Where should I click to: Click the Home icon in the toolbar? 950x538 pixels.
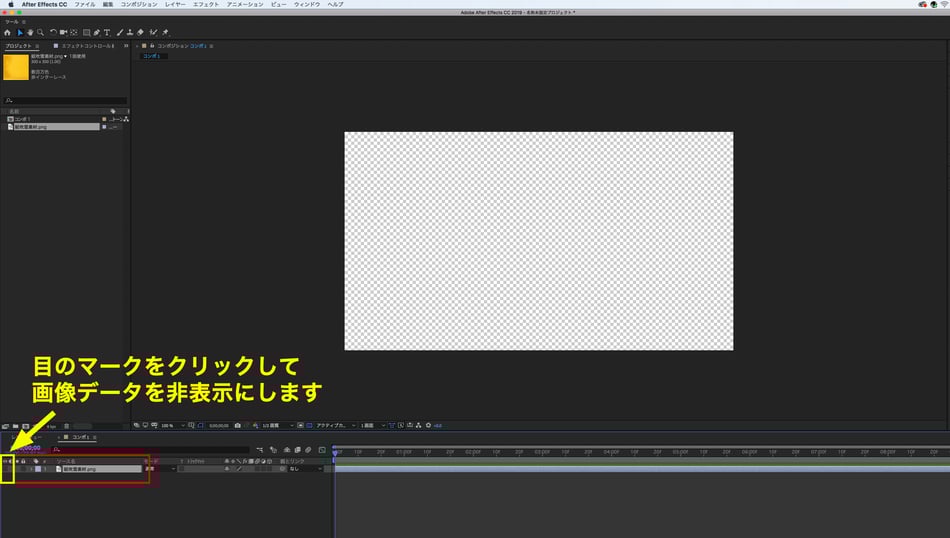[x=7, y=32]
